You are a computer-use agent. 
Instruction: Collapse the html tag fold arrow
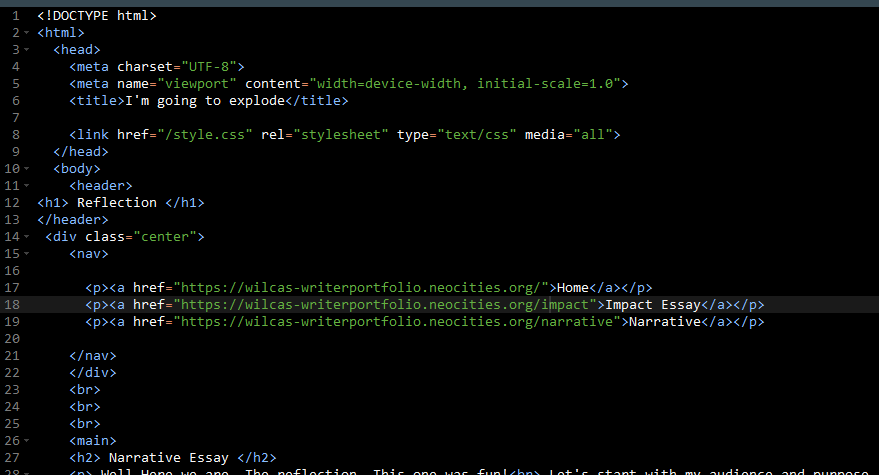[26, 33]
